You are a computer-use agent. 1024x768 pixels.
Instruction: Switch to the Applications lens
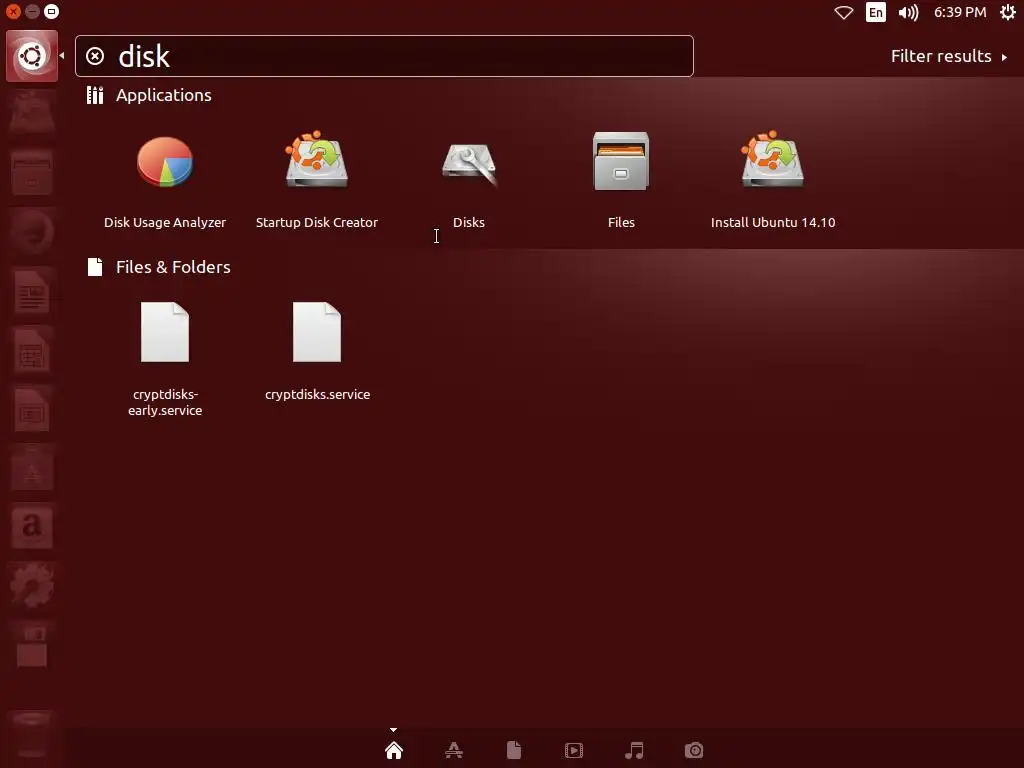[x=454, y=750]
